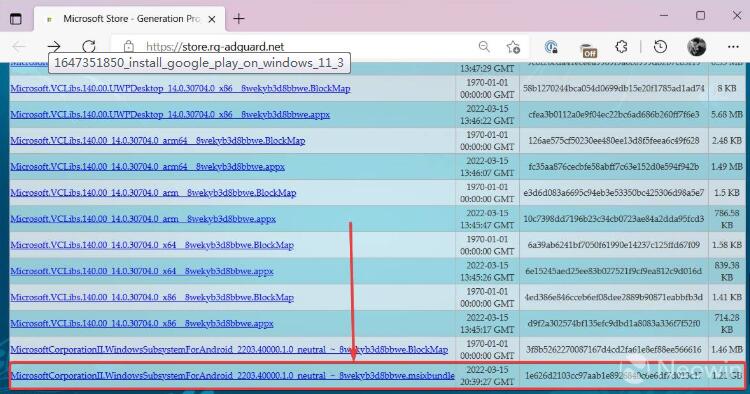Download VCLibs 140.00 x64 appx link
The image size is (750, 394).
pos(142,271)
